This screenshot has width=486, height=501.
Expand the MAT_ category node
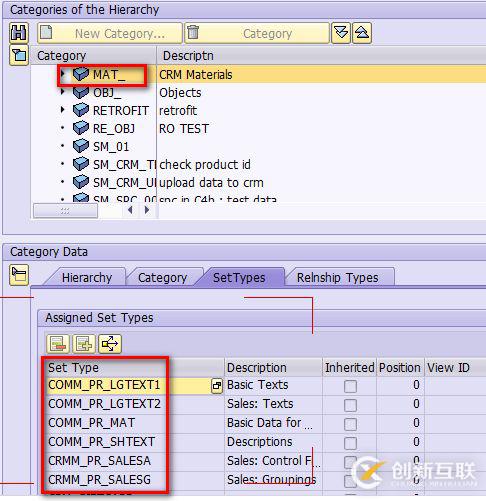(62, 74)
